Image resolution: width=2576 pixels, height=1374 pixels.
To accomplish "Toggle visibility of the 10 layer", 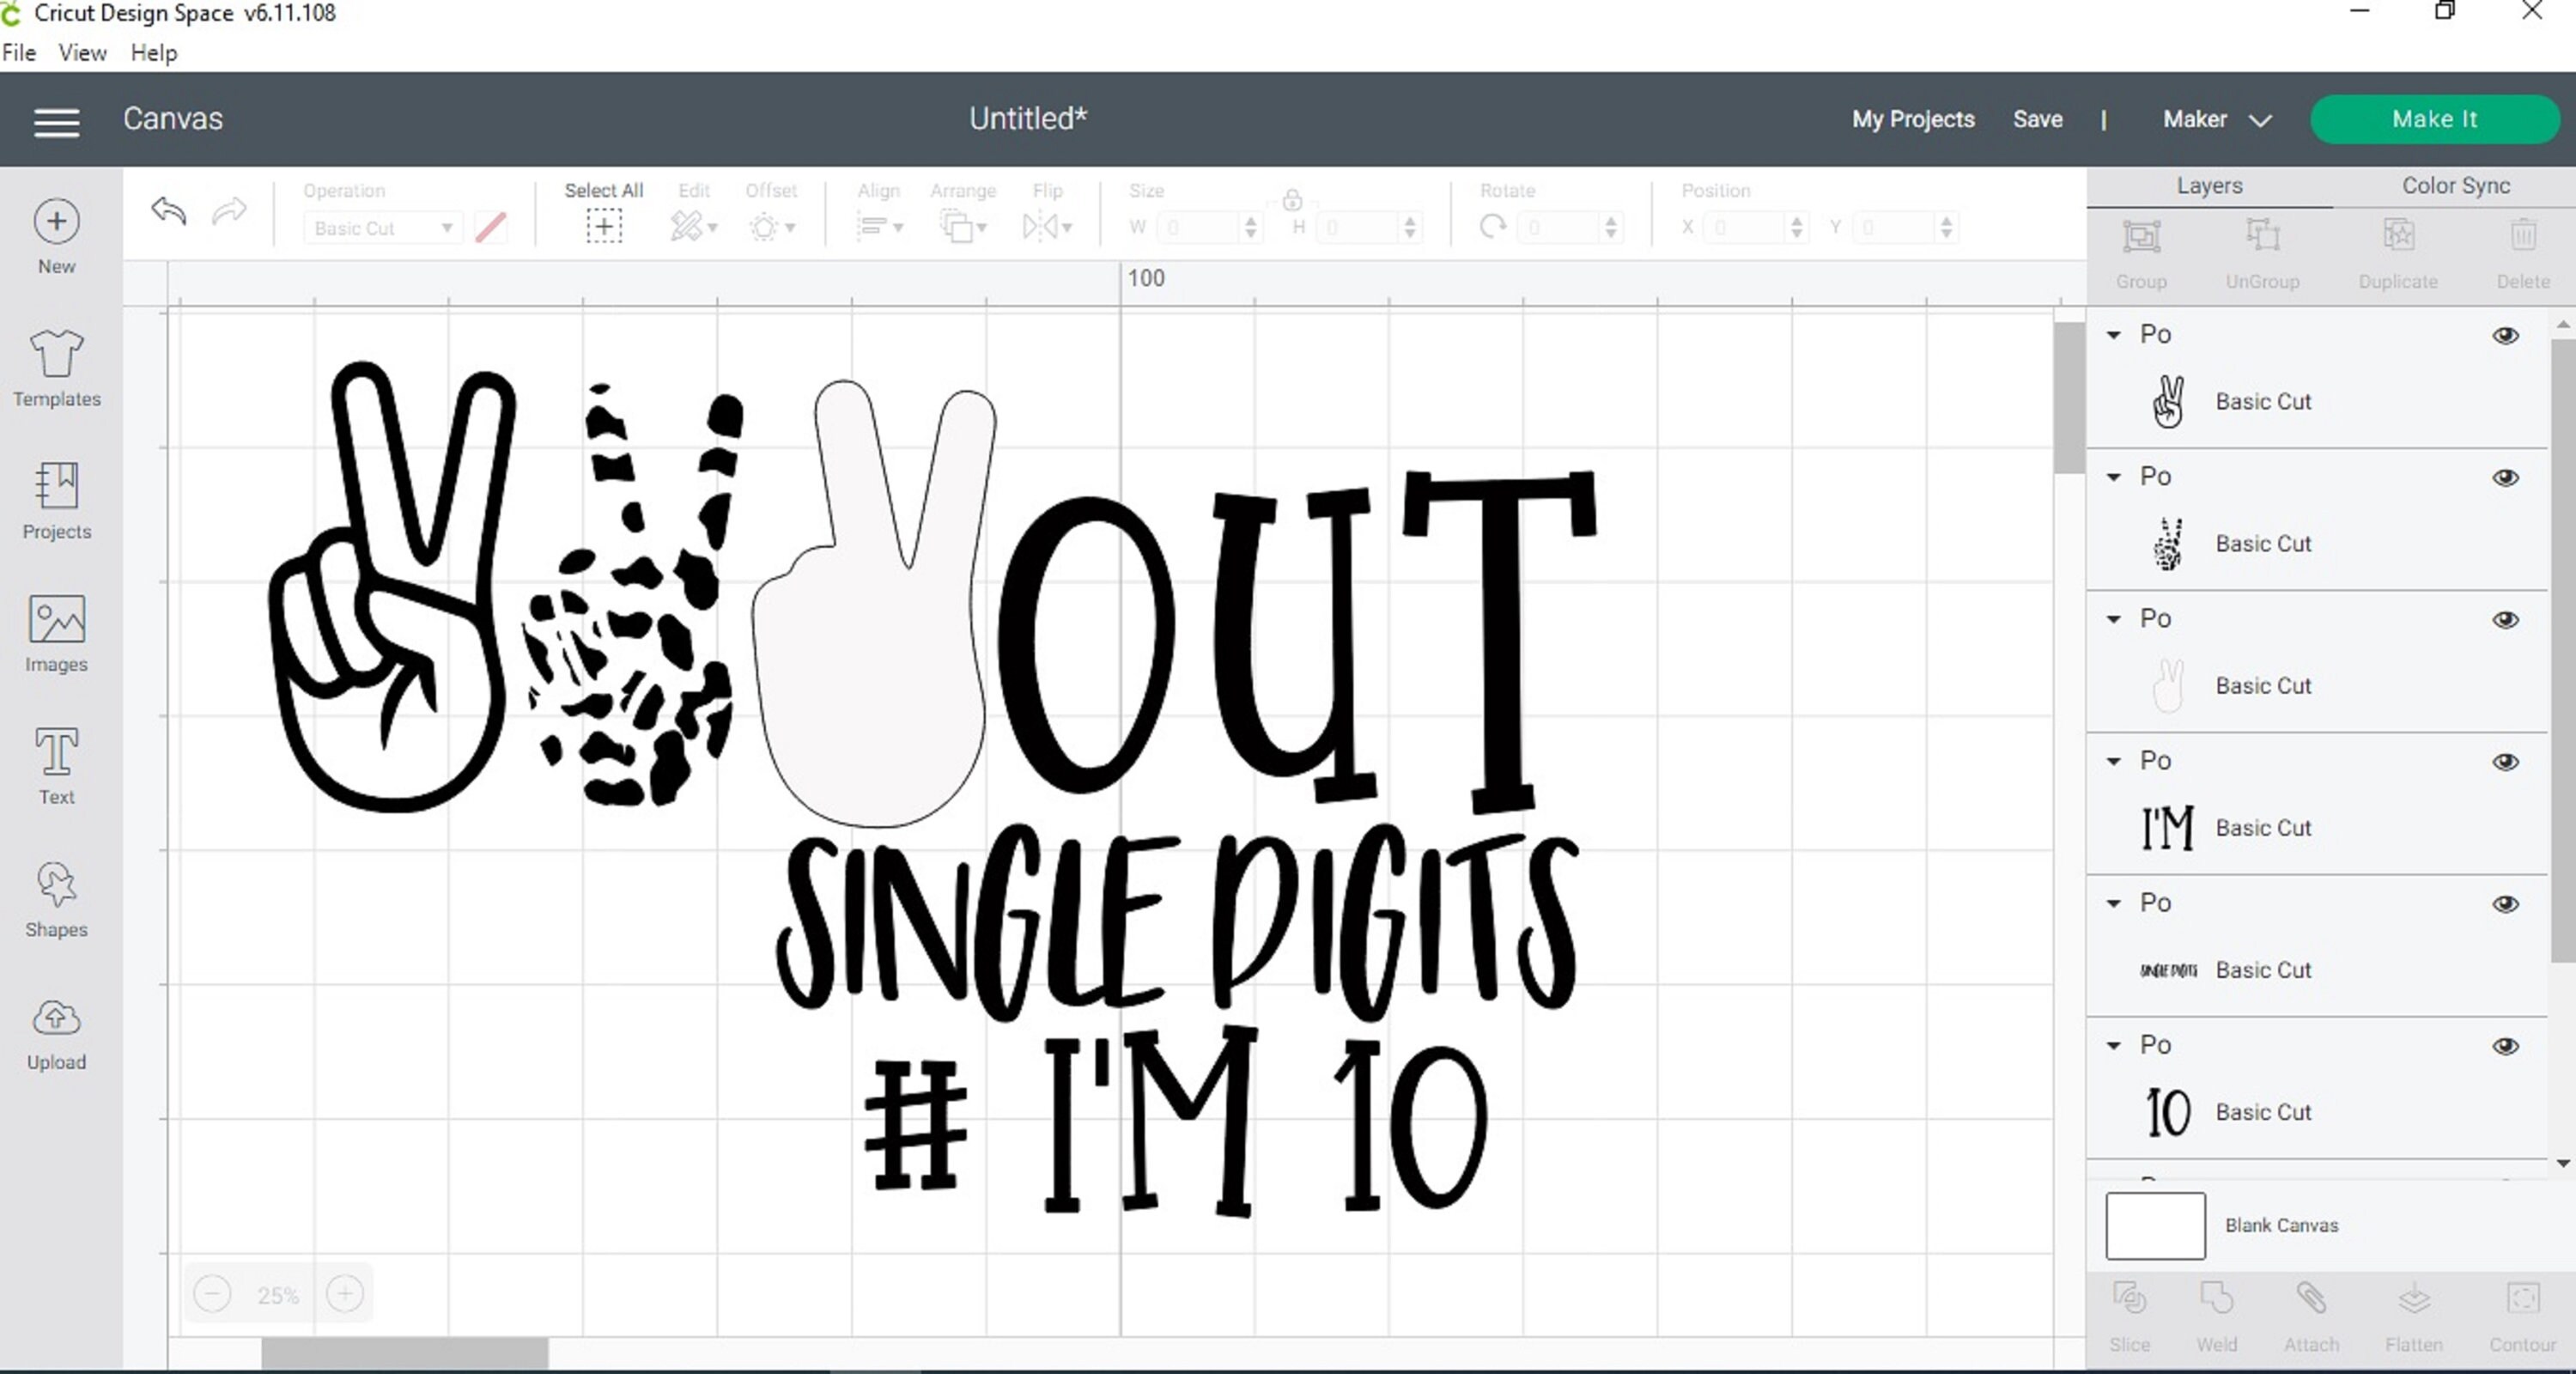I will 2507,1046.
